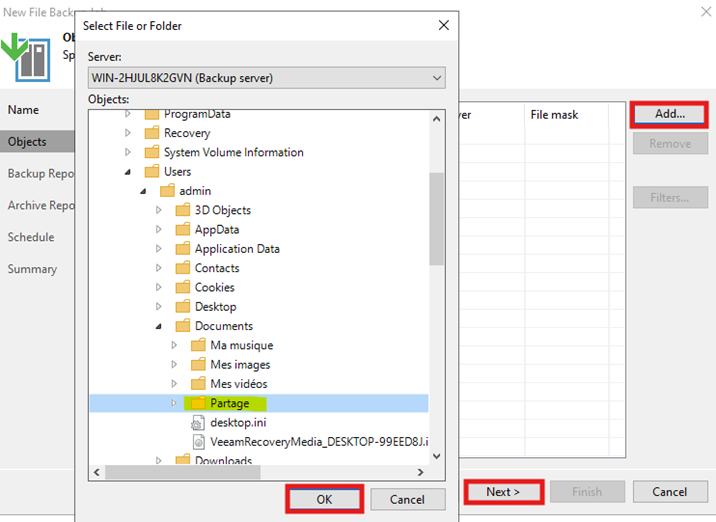Click Next to continue the wizard
This screenshot has height=522, width=716.
(503, 491)
